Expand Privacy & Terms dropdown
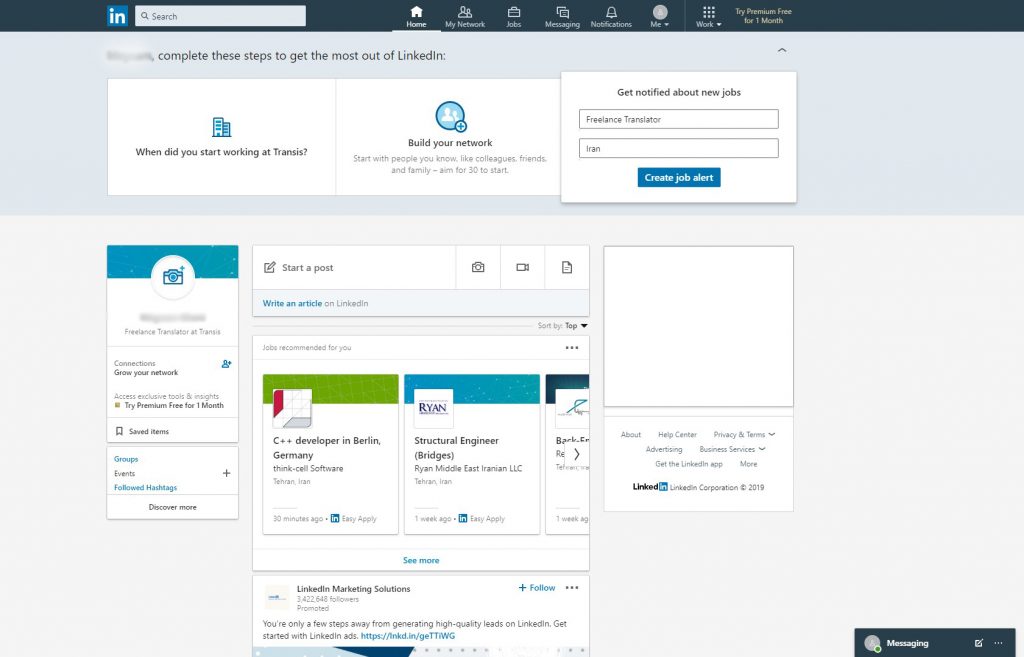This screenshot has width=1024, height=657. tap(744, 434)
